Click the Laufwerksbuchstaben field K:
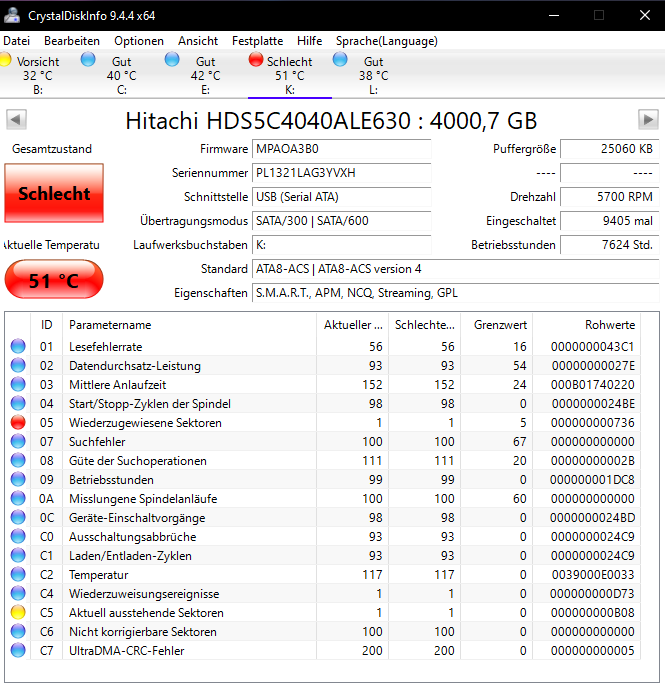This screenshot has width=665, height=687. coord(341,245)
